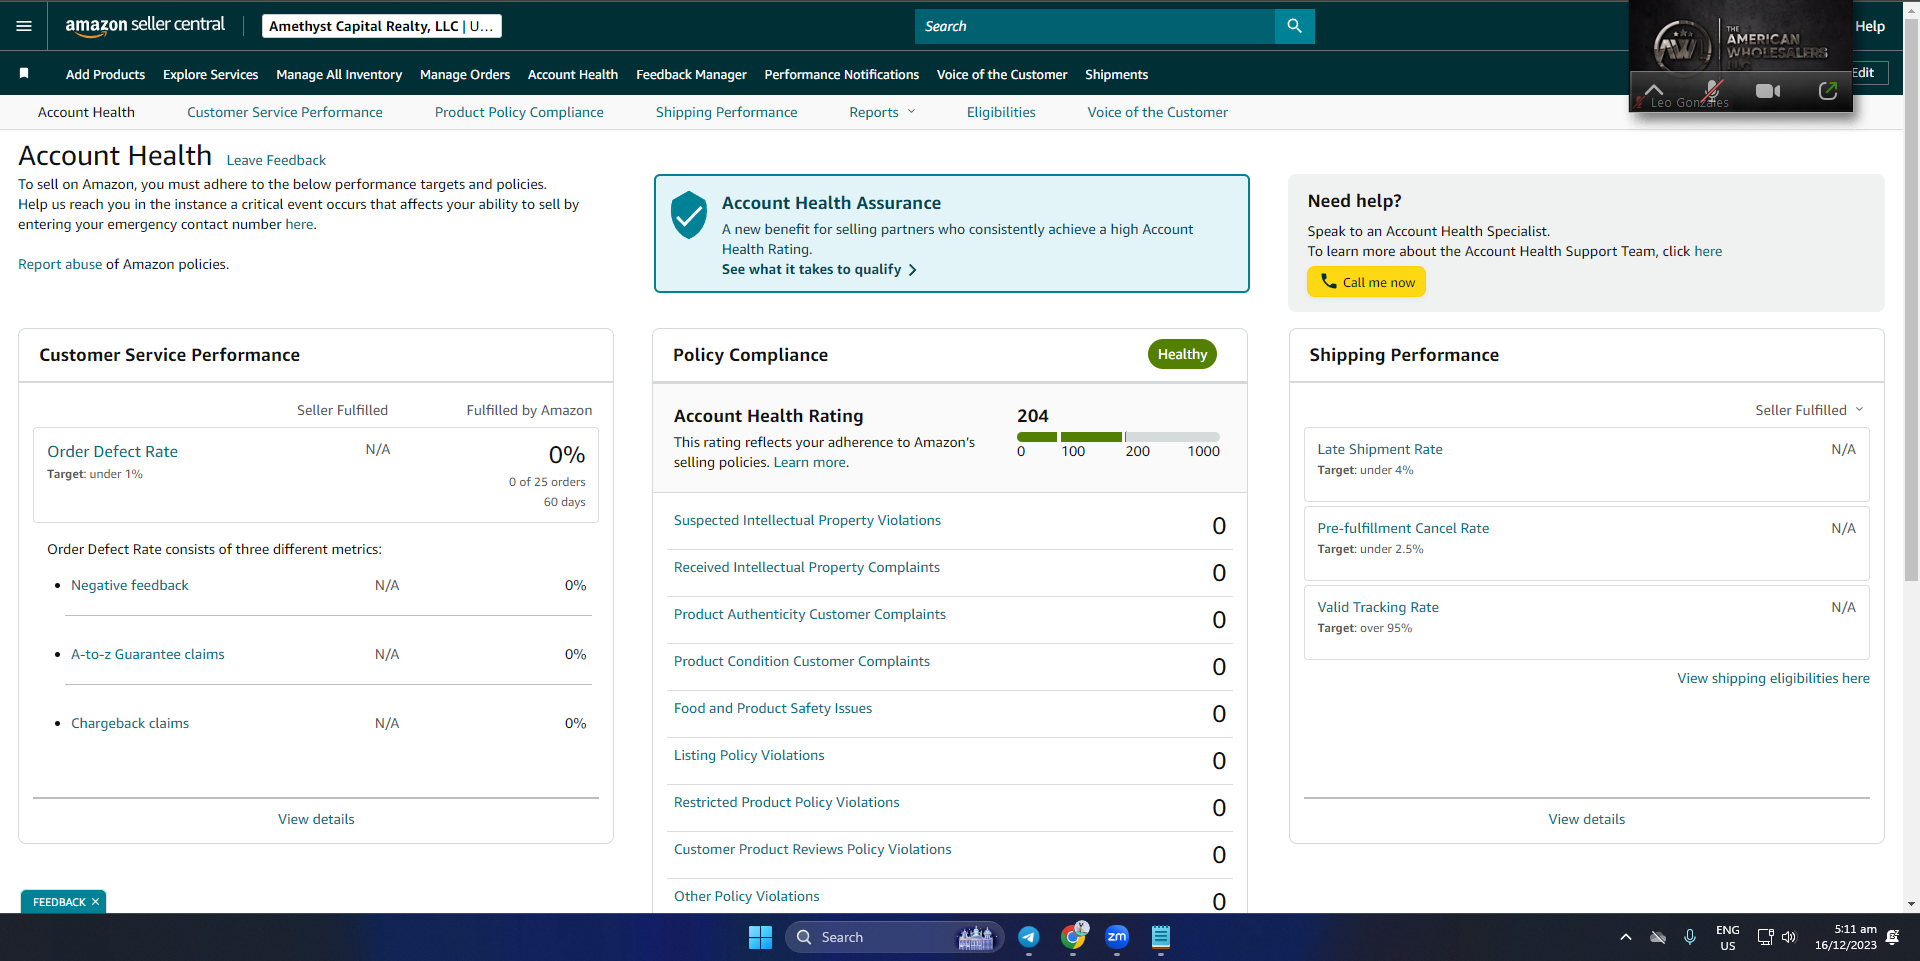Show hidden system tray icons

(1626, 937)
